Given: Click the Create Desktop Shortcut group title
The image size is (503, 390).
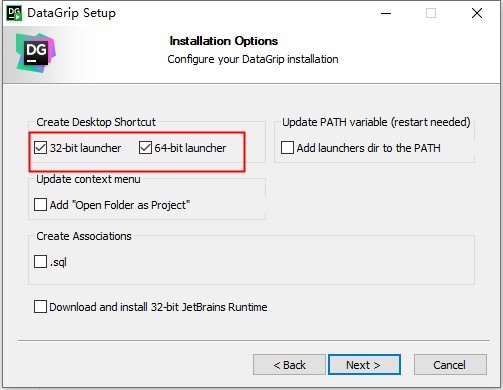Looking at the screenshot, I should 96,122.
